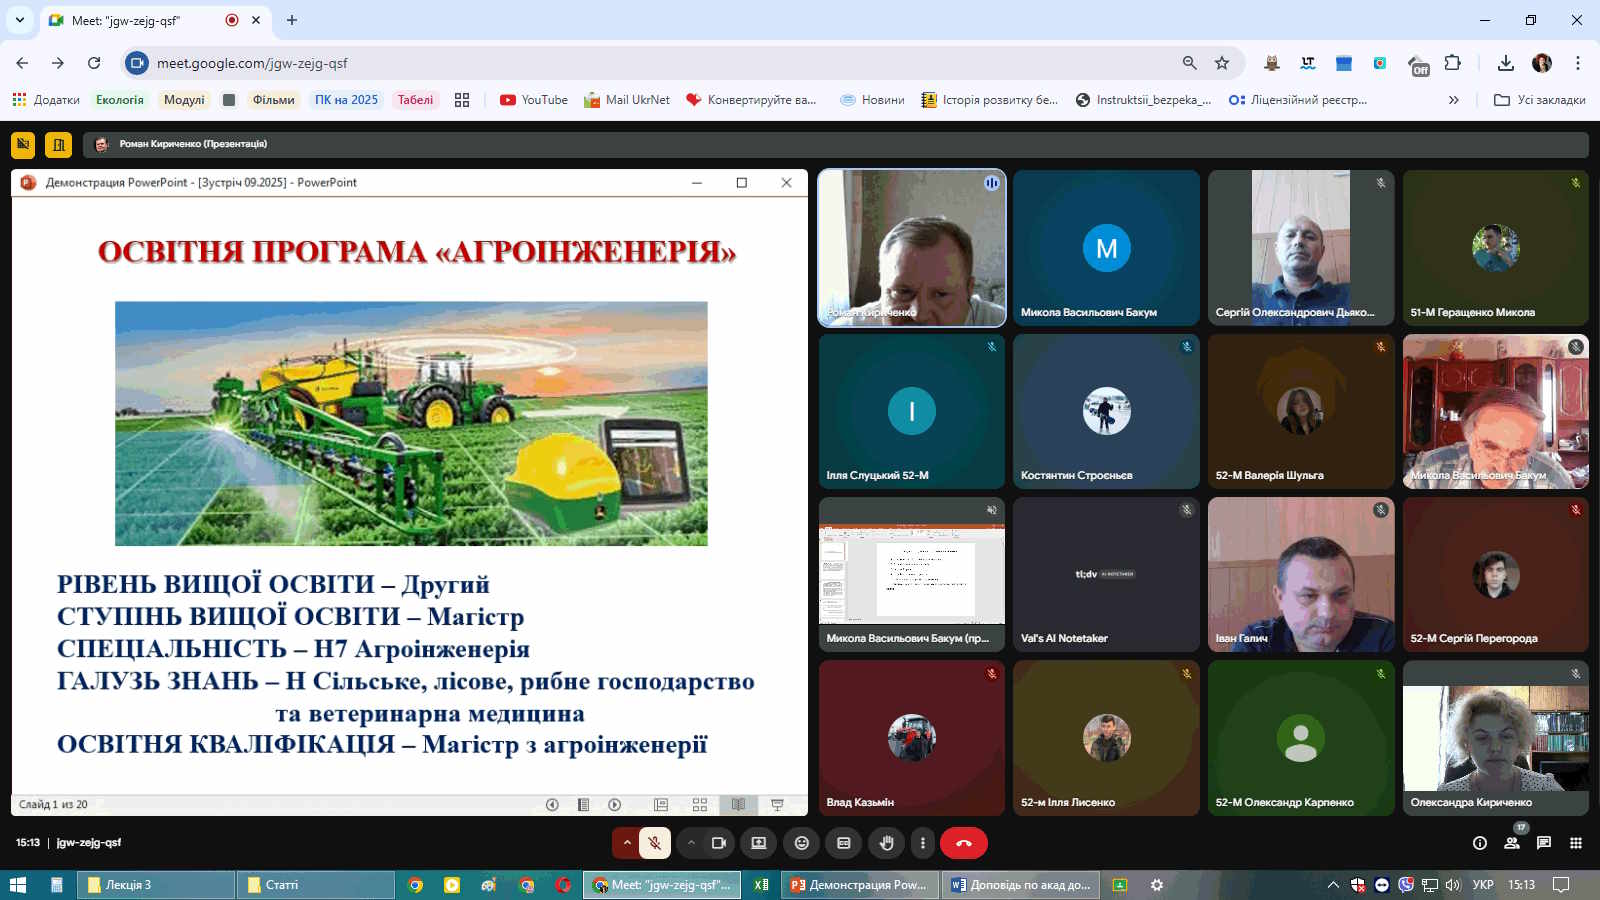Open the YouTube bookmark
The image size is (1600, 900).
point(534,100)
